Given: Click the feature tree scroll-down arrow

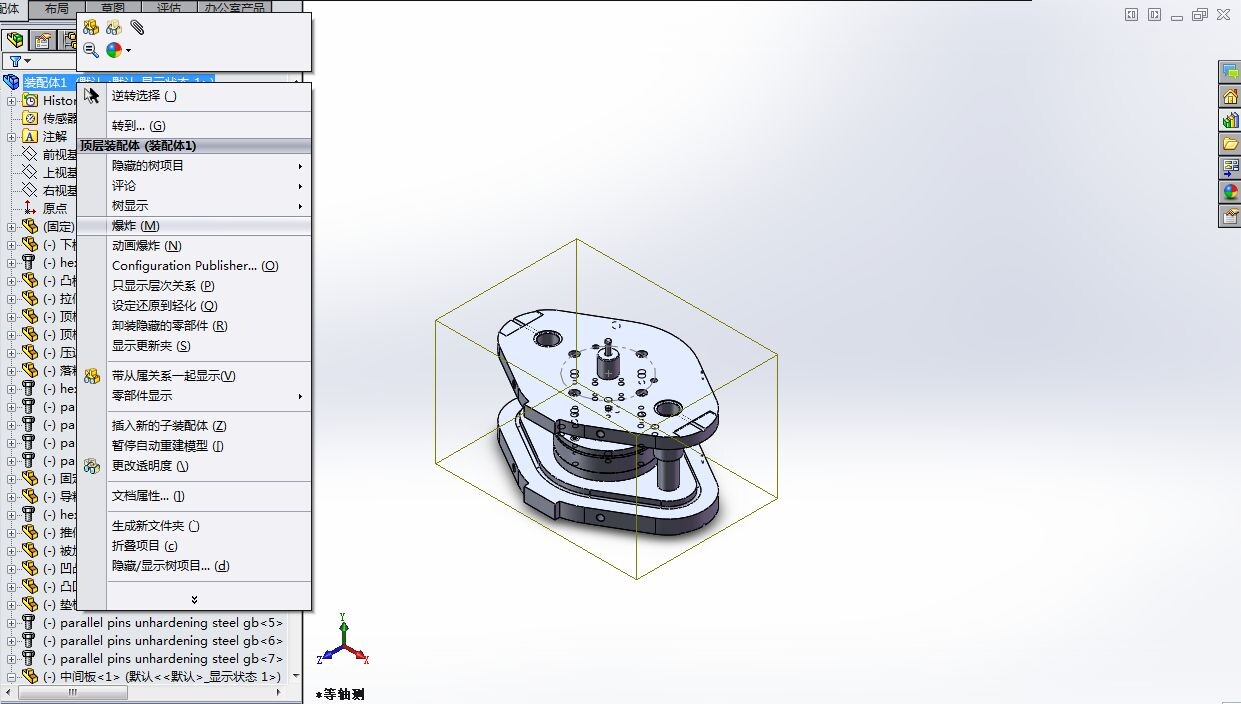Looking at the screenshot, I should tap(295, 677).
